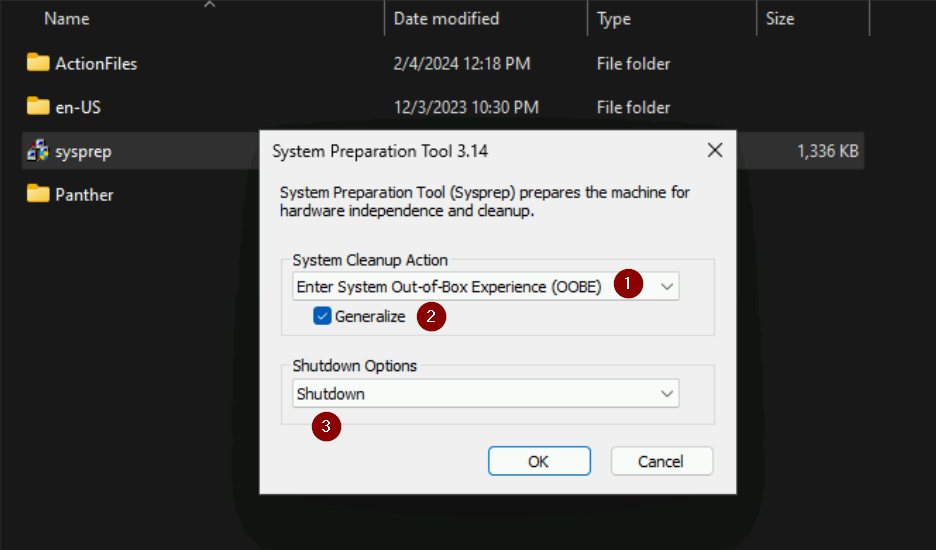Click the sysprep application icon

click(38, 150)
